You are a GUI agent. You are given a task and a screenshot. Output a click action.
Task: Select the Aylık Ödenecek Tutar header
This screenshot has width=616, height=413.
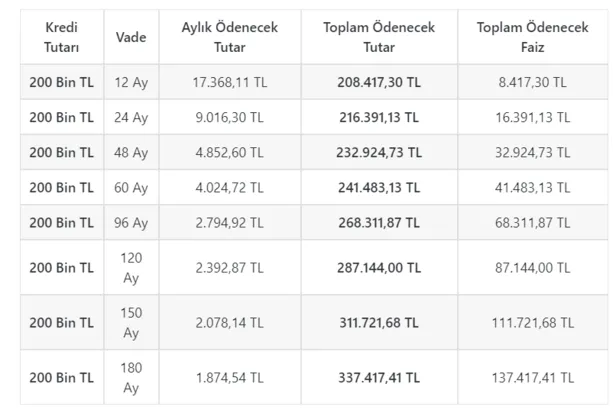tap(230, 36)
